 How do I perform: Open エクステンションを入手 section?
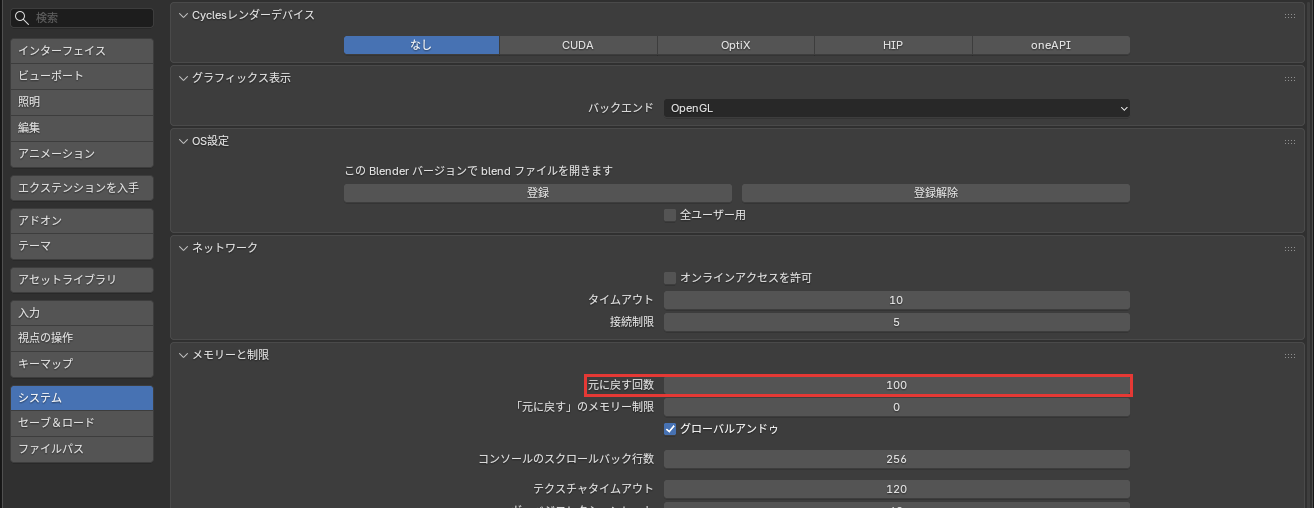82,187
